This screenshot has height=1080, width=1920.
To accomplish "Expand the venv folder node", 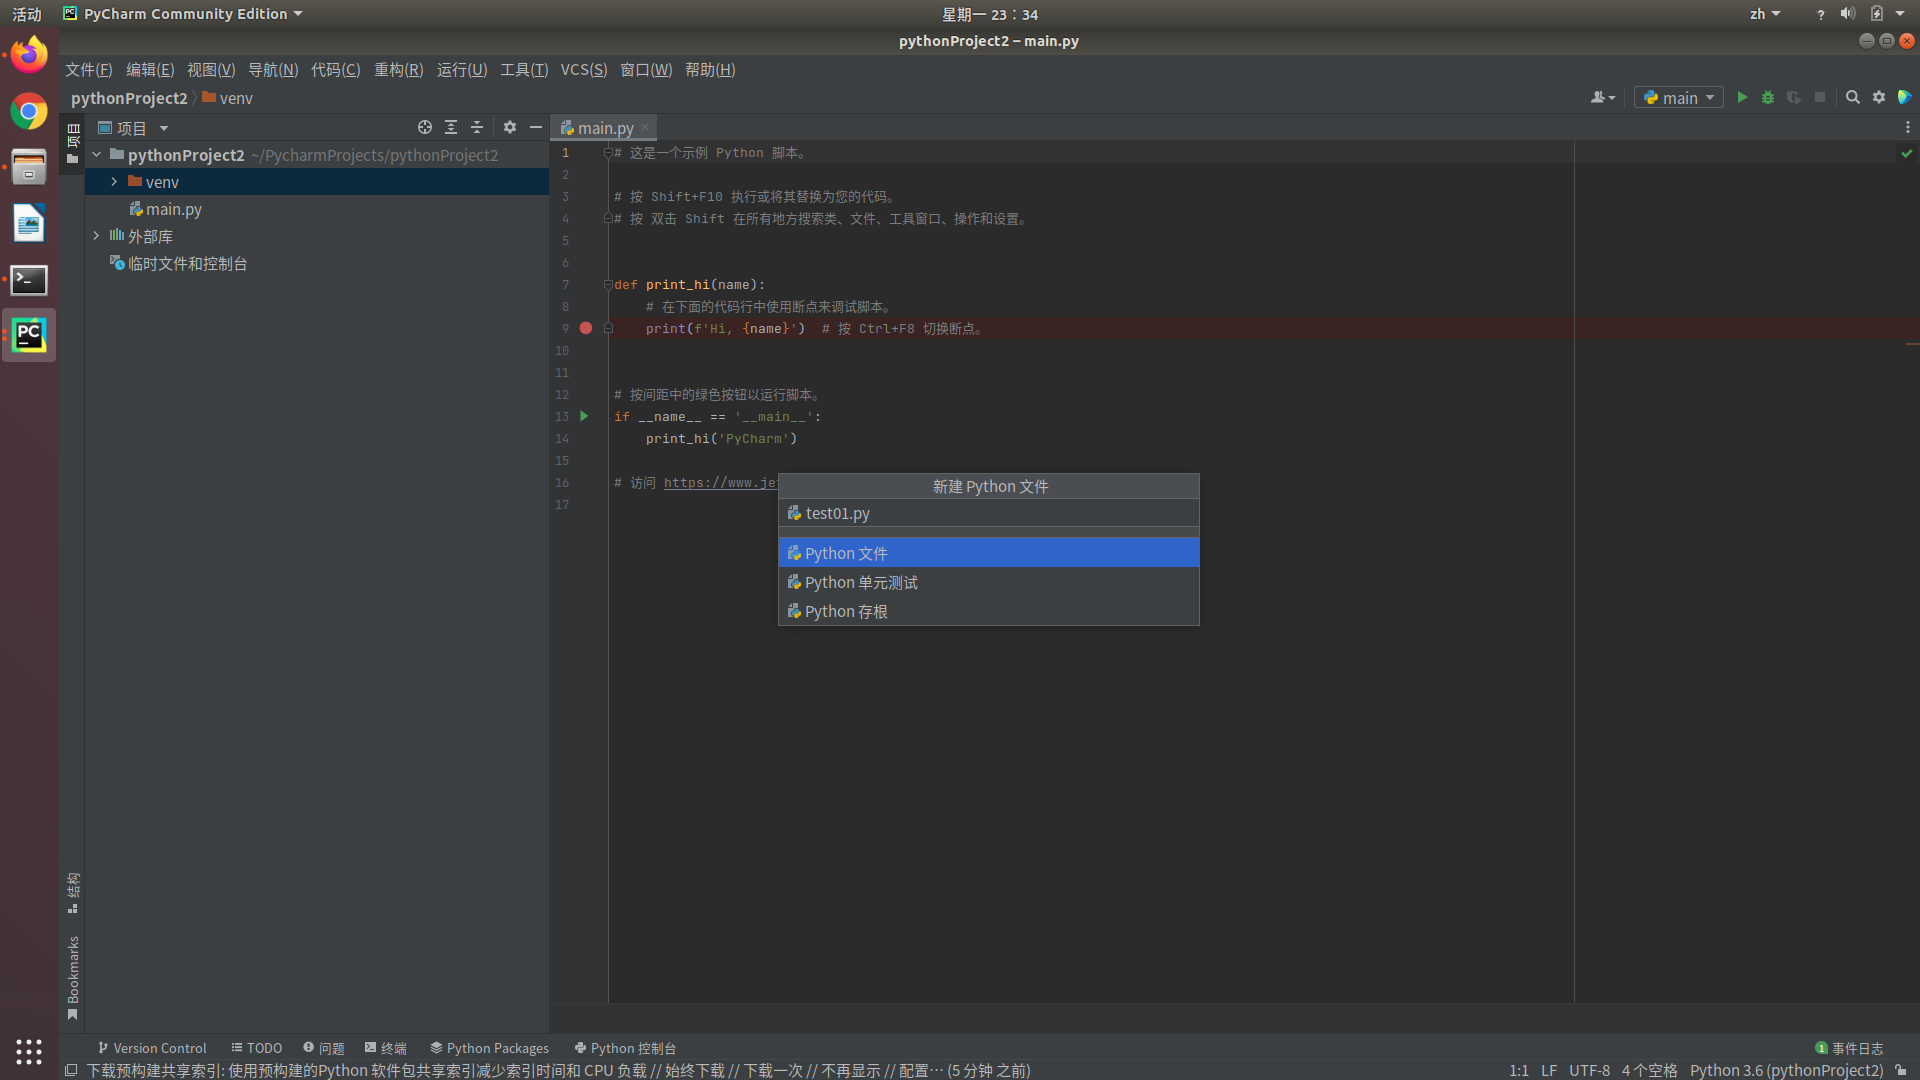I will pyautogui.click(x=114, y=182).
